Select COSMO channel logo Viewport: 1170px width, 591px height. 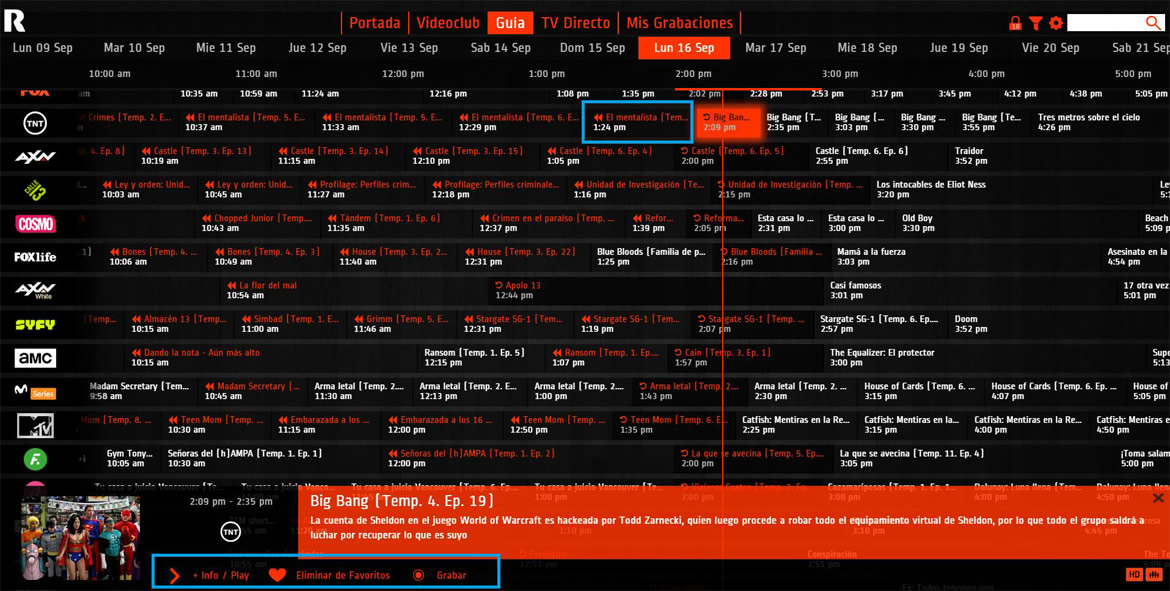(x=35, y=223)
